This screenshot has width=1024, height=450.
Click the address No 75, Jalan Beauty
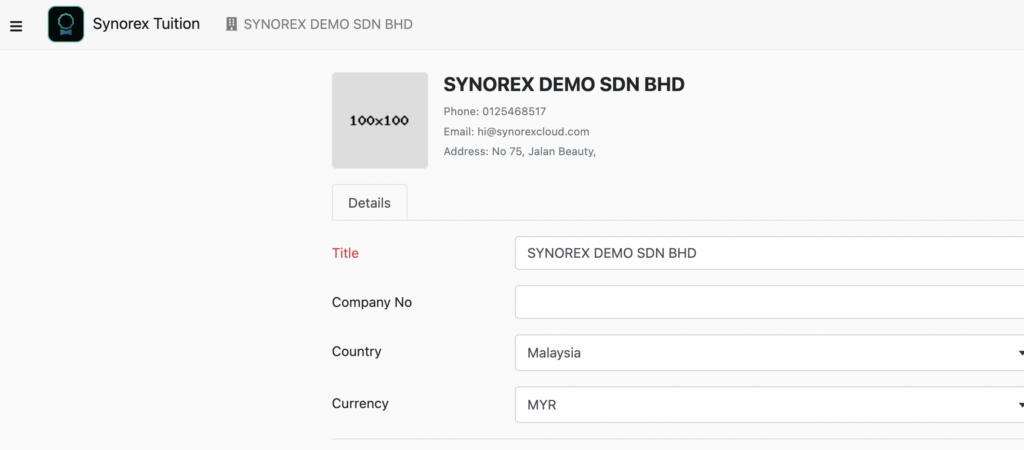coord(543,152)
